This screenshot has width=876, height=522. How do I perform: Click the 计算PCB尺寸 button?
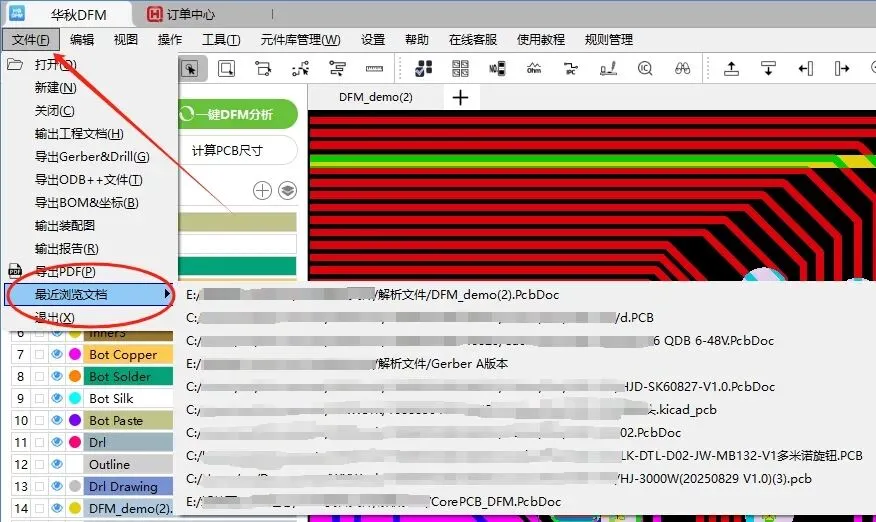238,150
